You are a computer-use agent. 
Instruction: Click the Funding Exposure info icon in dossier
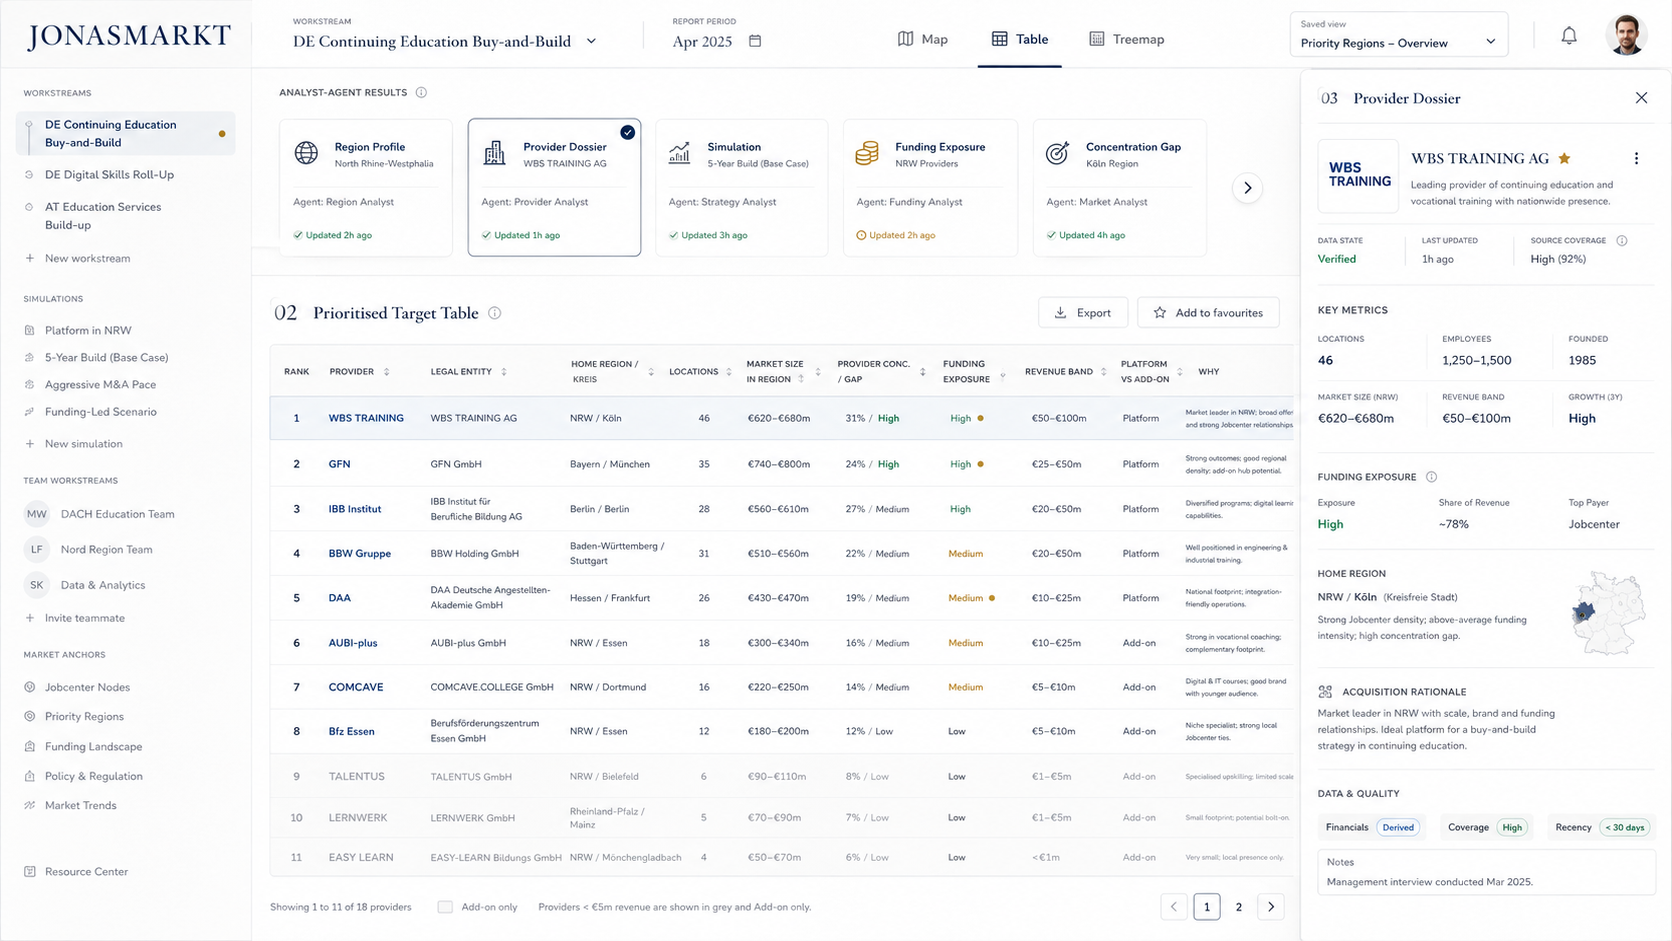1431,477
